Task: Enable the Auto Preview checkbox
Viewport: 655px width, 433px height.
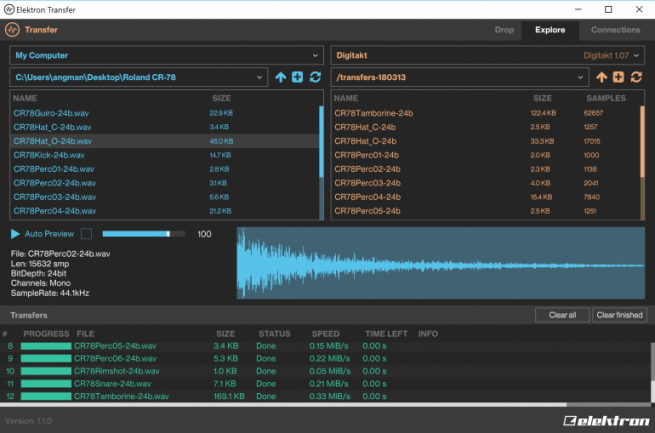Action: tap(86, 234)
